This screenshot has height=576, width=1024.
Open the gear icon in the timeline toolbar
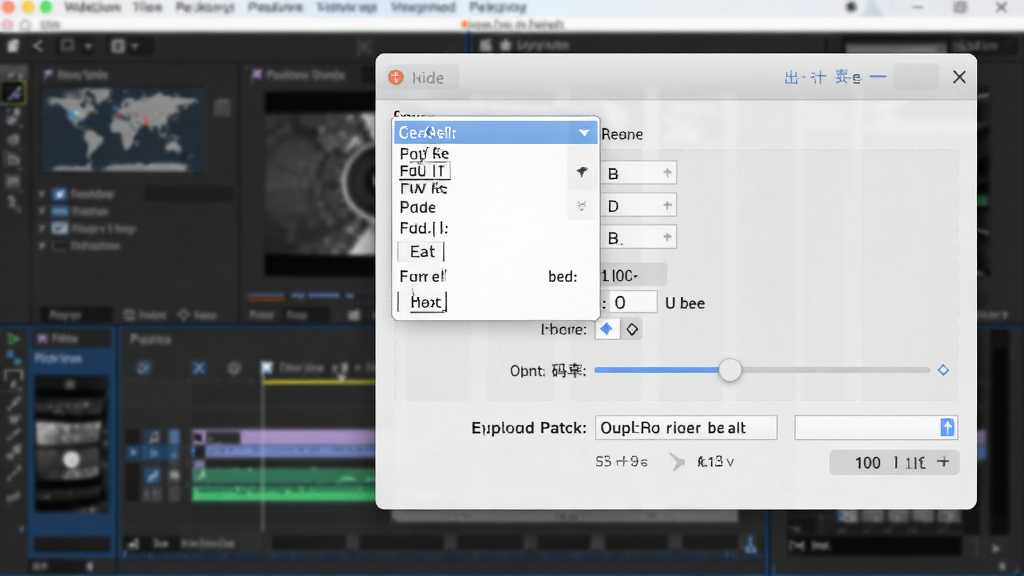[x=234, y=368]
